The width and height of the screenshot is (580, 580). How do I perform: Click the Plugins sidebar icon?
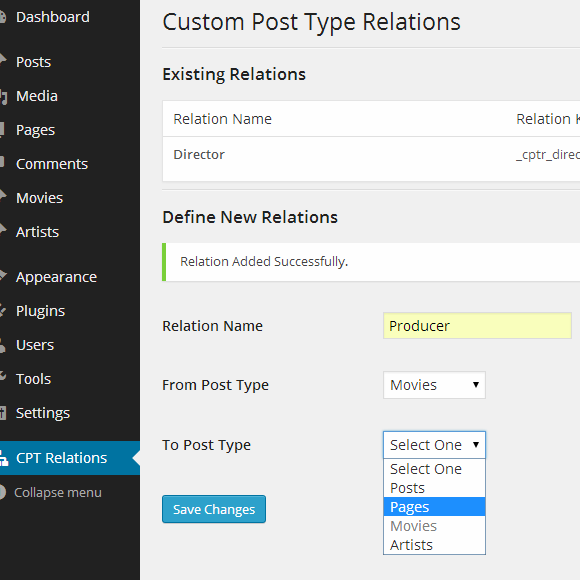(3, 311)
